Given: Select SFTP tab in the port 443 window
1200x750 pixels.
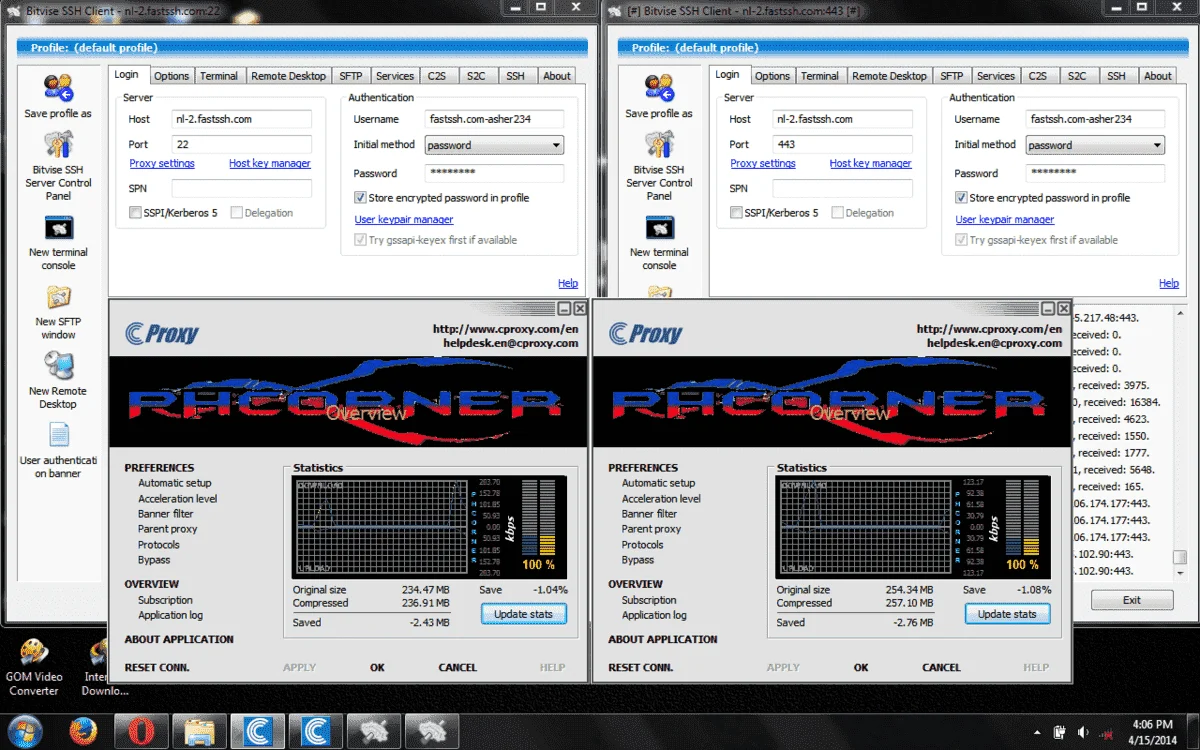Looking at the screenshot, I should (951, 76).
